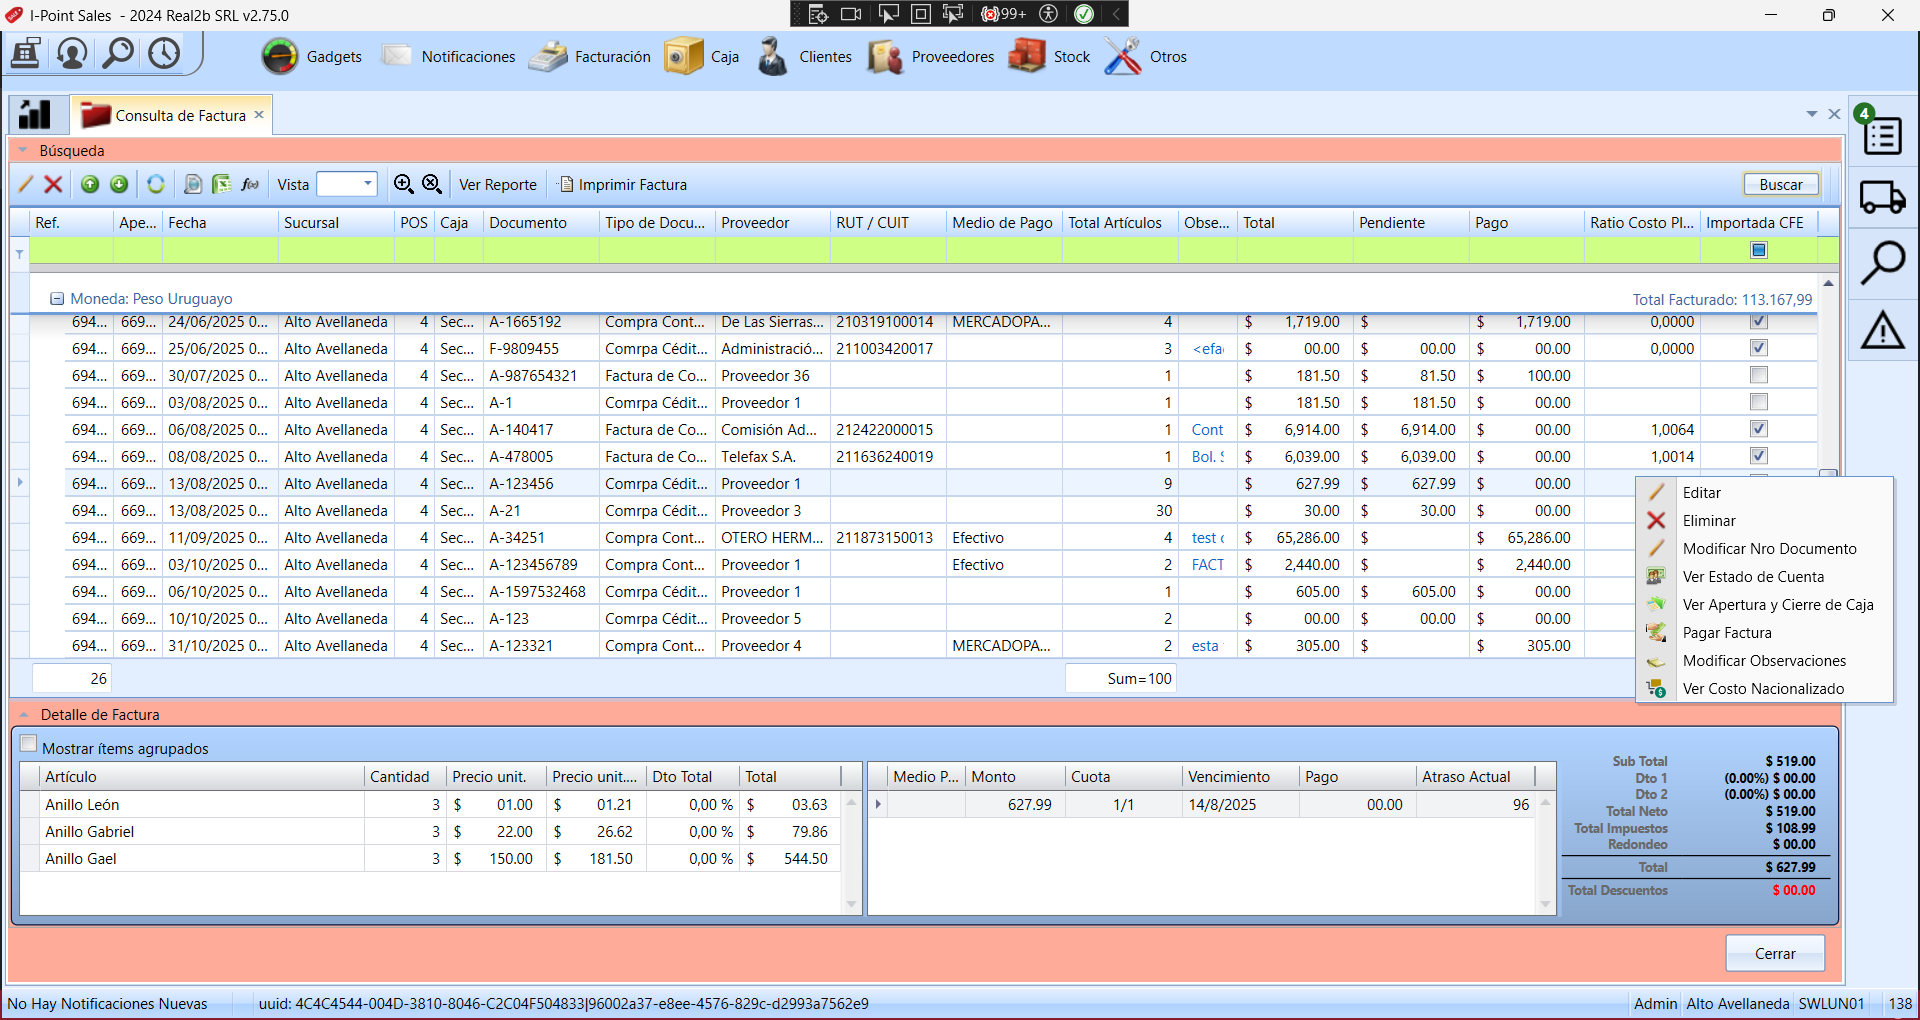Toggle Importada CFE checkbox for A-140417
The height and width of the screenshot is (1020, 1920).
tap(1759, 429)
